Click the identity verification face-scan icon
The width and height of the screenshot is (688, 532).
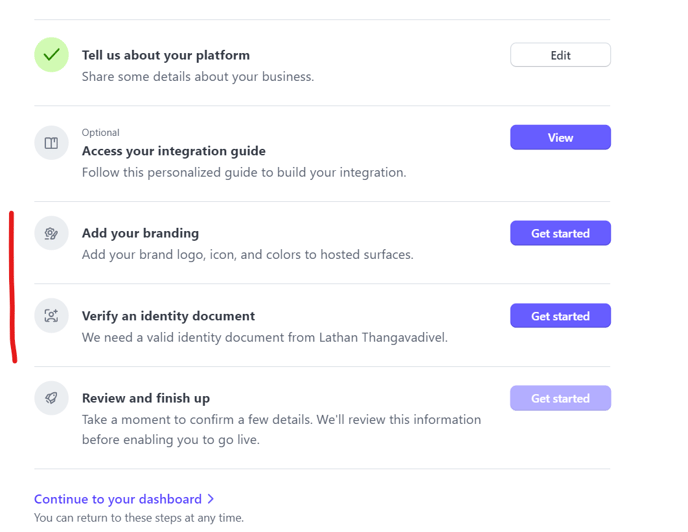(x=51, y=316)
